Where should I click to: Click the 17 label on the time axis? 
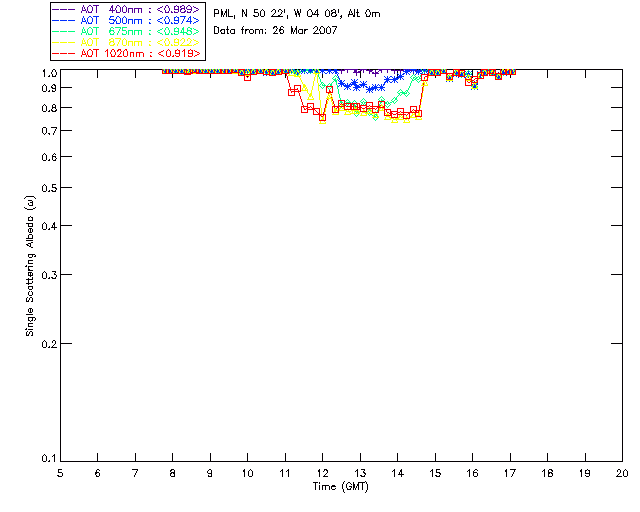(x=510, y=473)
